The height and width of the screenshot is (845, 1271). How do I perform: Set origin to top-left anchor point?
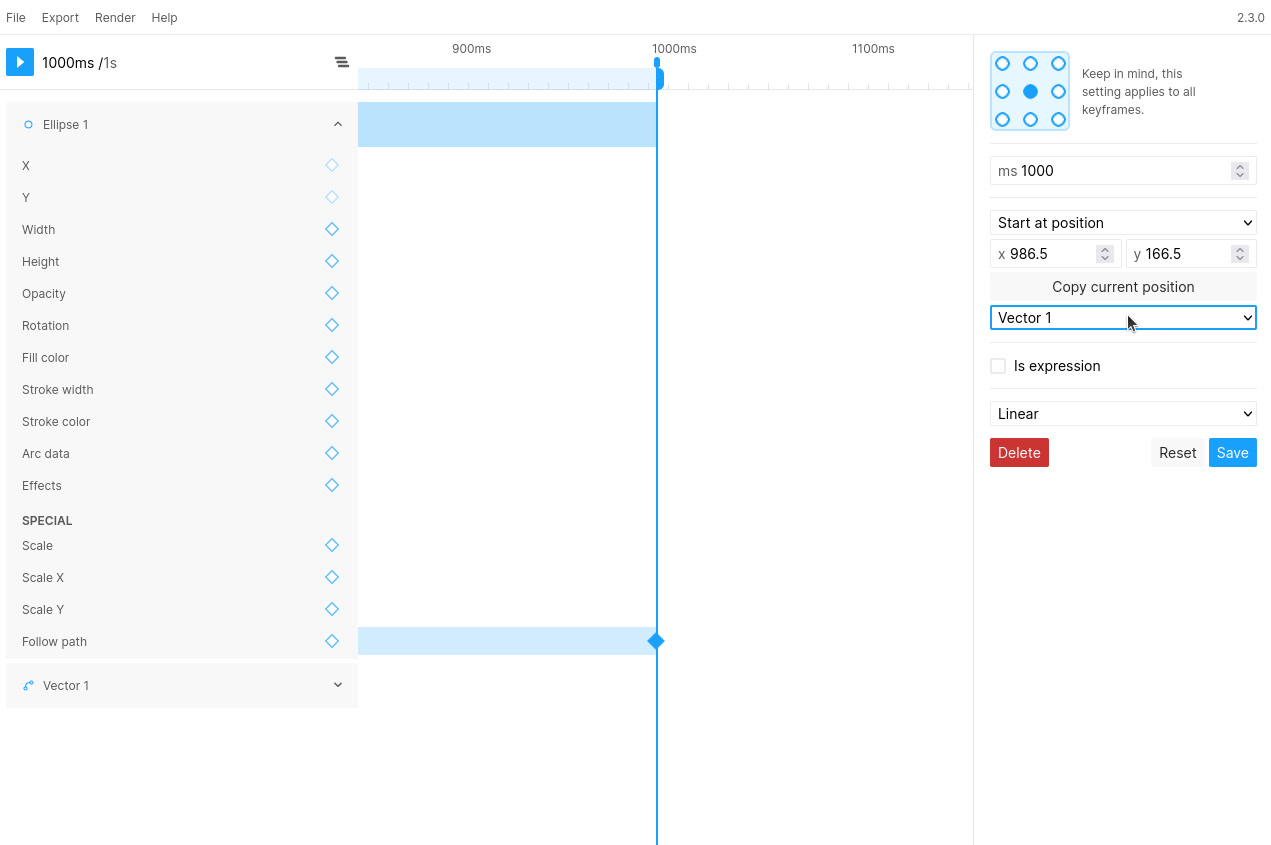pyautogui.click(x=1002, y=64)
